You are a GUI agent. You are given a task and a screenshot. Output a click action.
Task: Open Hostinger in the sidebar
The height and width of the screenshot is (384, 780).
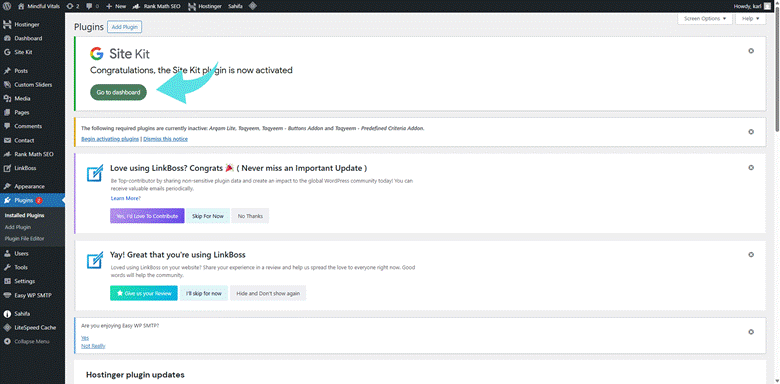click(32, 24)
